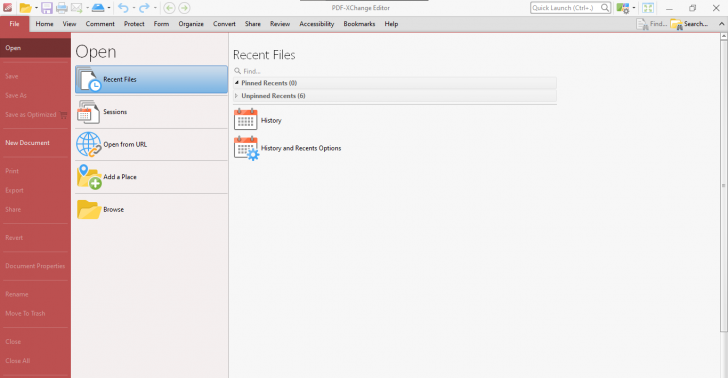Expand the Unpinned Recents (6) group

[x=237, y=96]
